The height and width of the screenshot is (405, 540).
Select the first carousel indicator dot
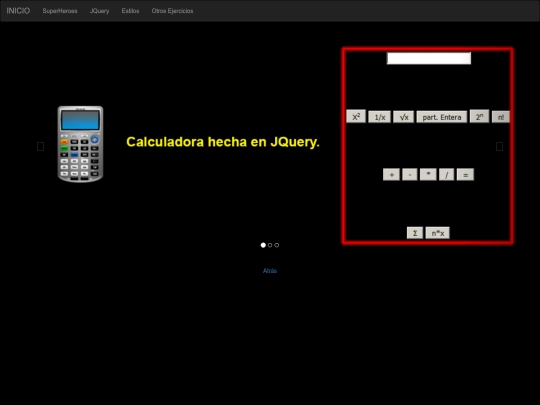tap(263, 245)
